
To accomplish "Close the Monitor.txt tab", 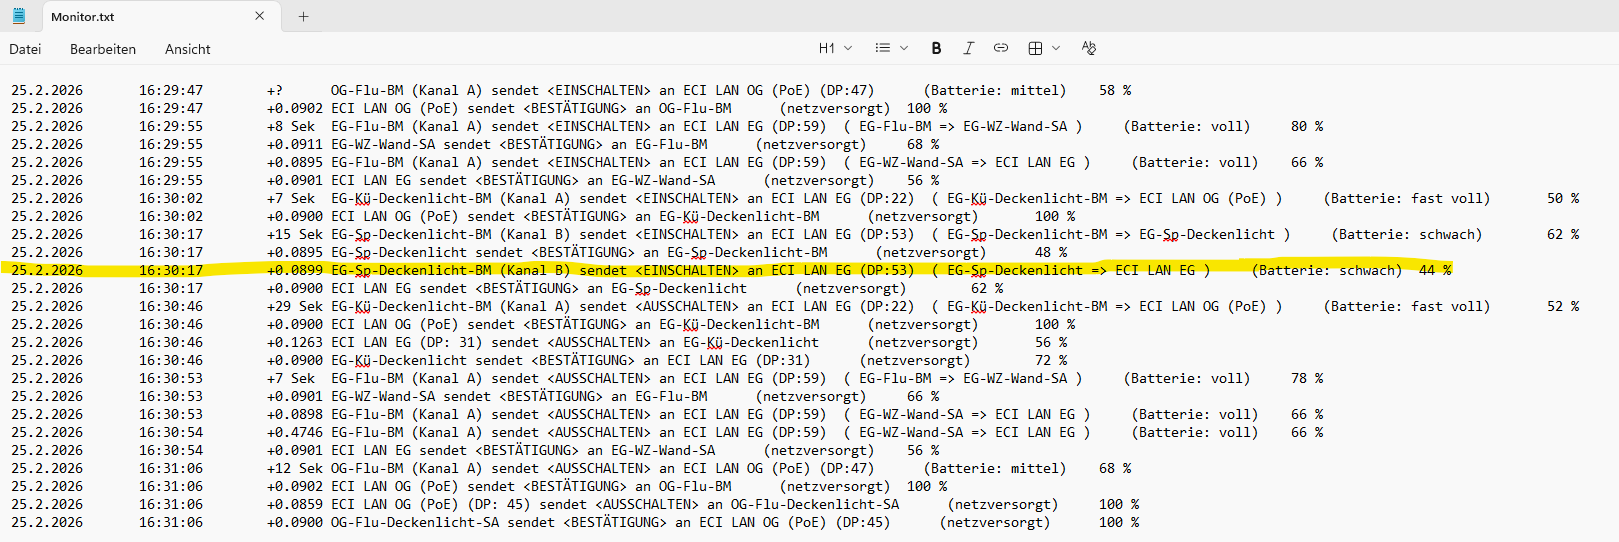I will (x=260, y=16).
